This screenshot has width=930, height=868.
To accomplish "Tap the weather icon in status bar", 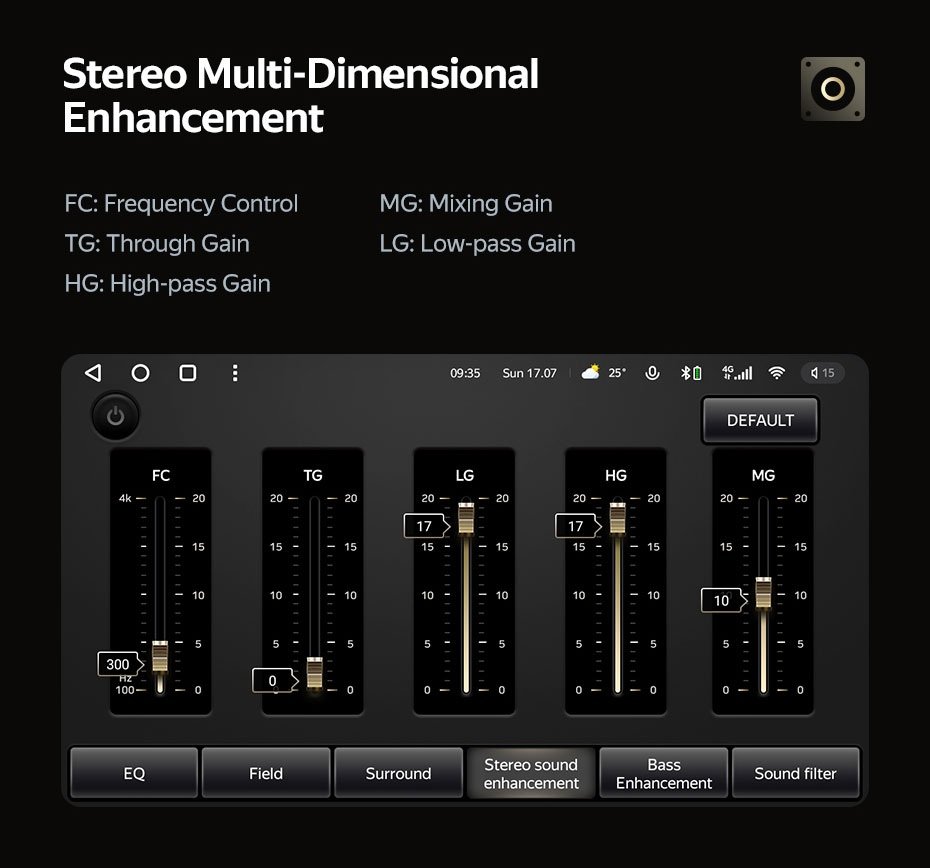I will pos(591,373).
